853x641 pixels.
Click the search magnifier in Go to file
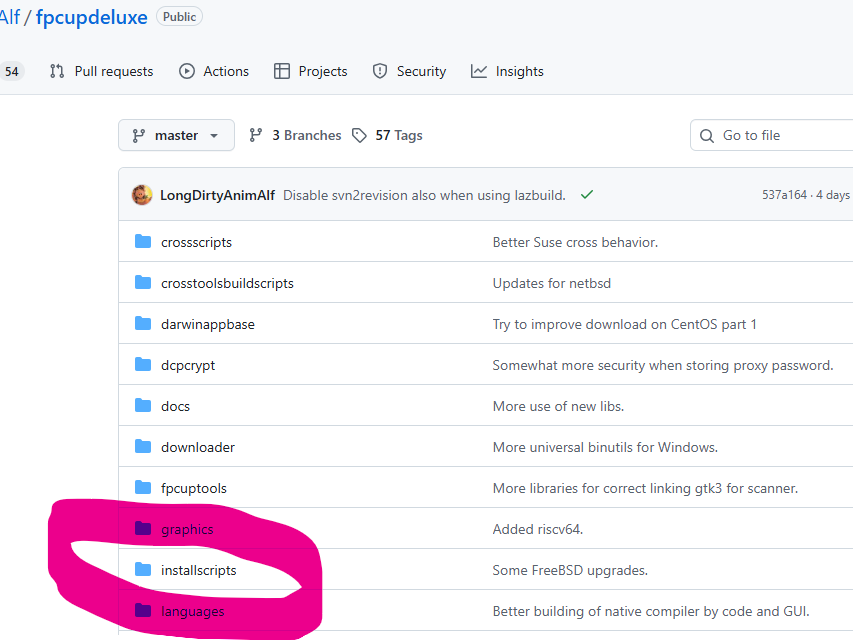click(x=707, y=134)
